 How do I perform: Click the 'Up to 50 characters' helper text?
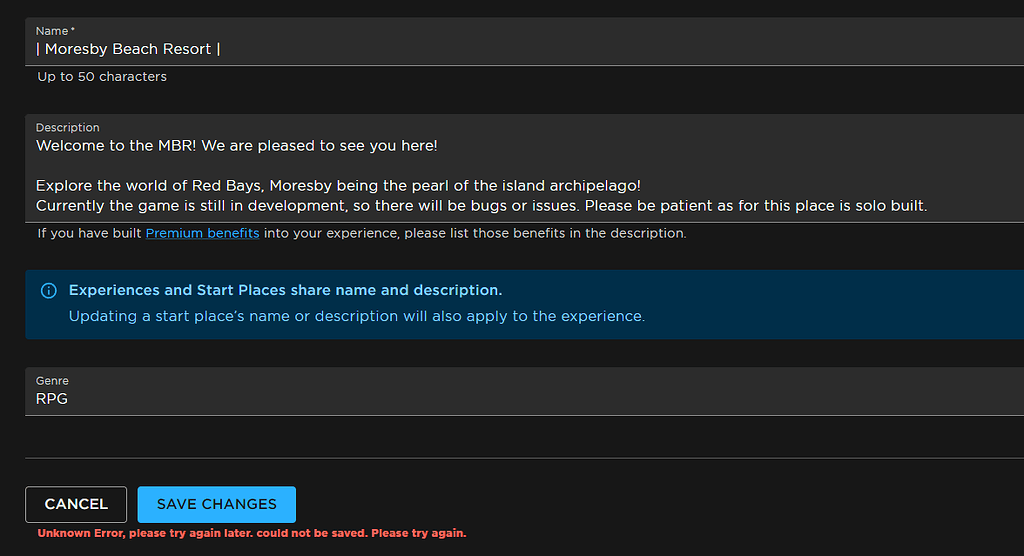[102, 76]
